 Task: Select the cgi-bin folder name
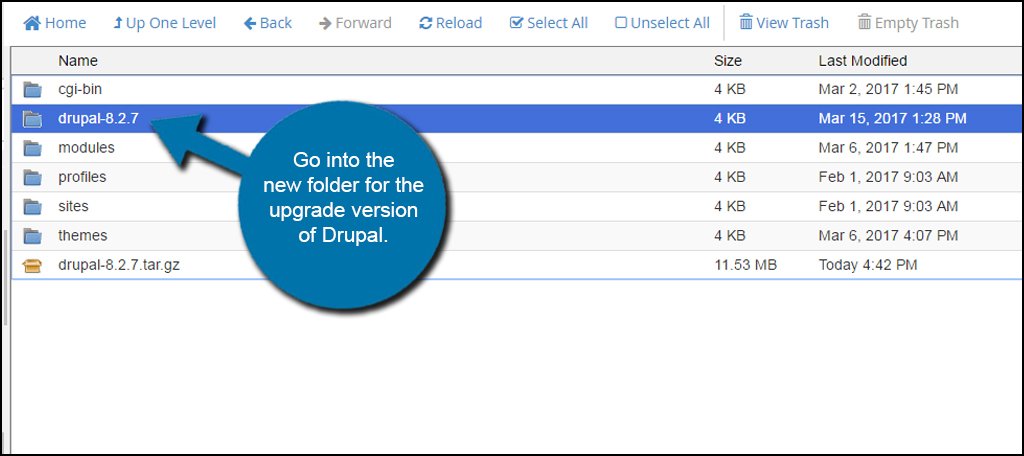(x=80, y=90)
